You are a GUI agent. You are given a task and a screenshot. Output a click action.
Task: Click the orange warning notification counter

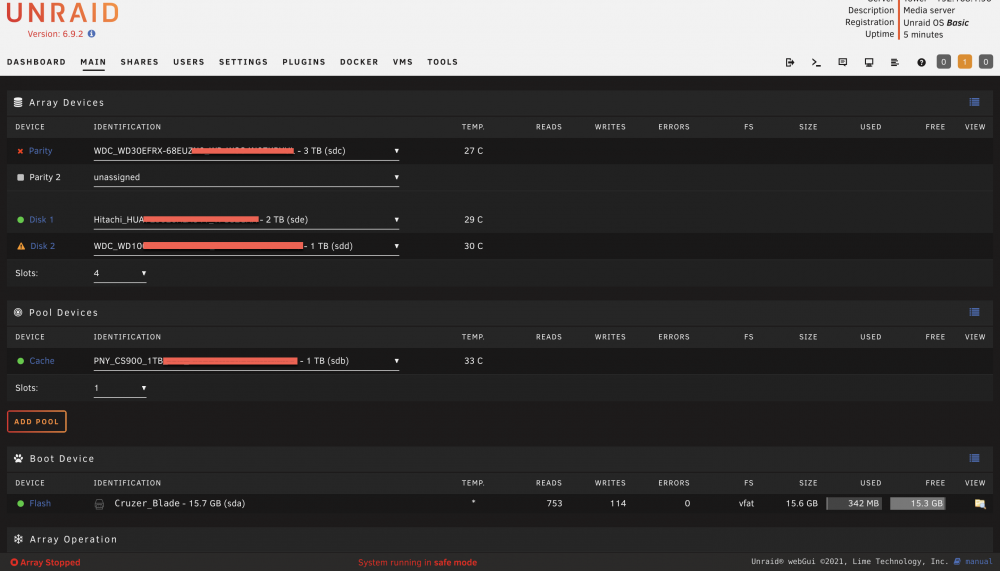click(x=964, y=62)
